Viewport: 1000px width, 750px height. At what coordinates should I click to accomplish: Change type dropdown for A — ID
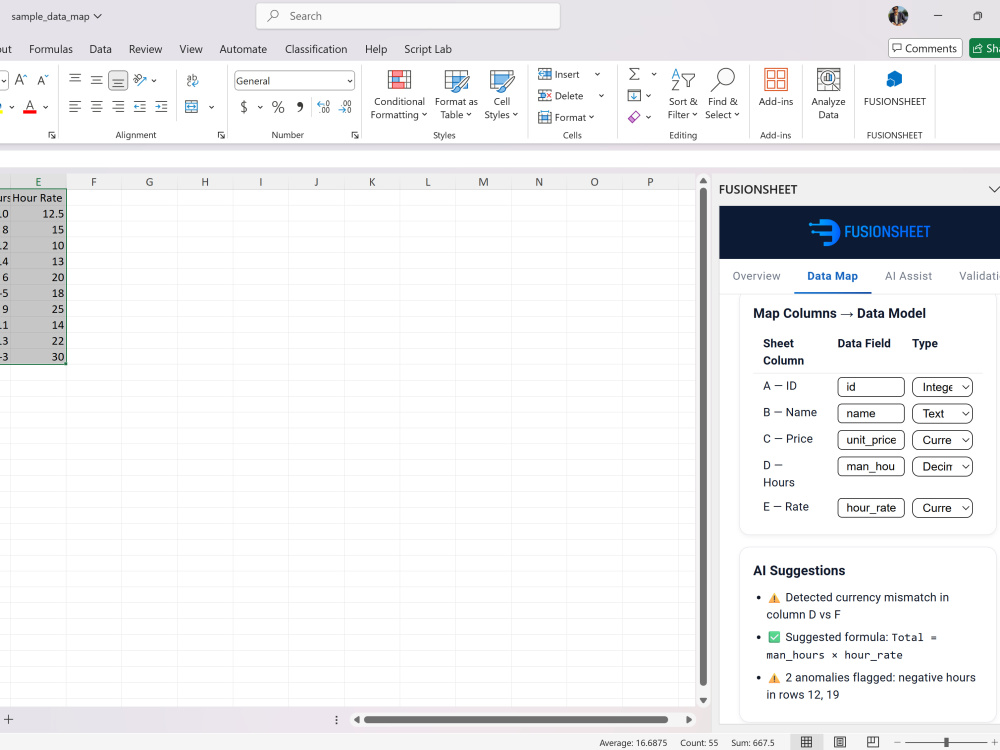click(x=943, y=387)
